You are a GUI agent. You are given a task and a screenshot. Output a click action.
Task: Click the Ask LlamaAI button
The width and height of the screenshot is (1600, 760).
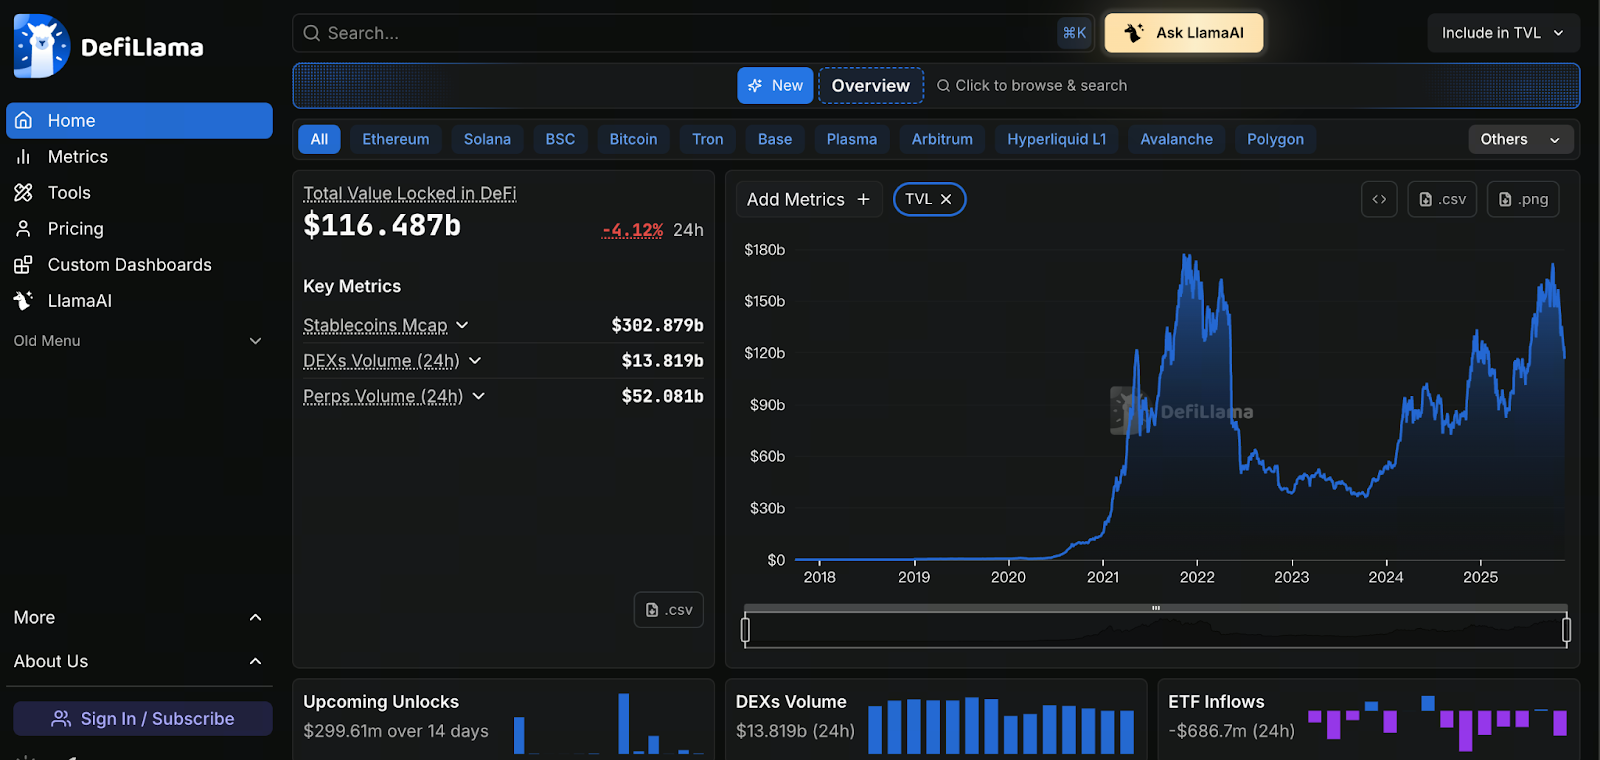[1184, 33]
